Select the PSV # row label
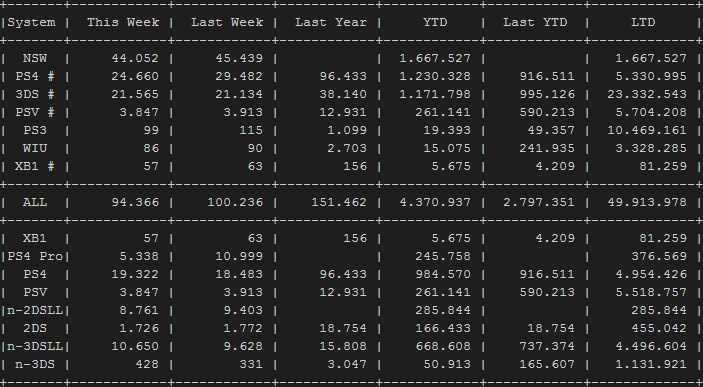The height and width of the screenshot is (387, 703). pos(35,112)
